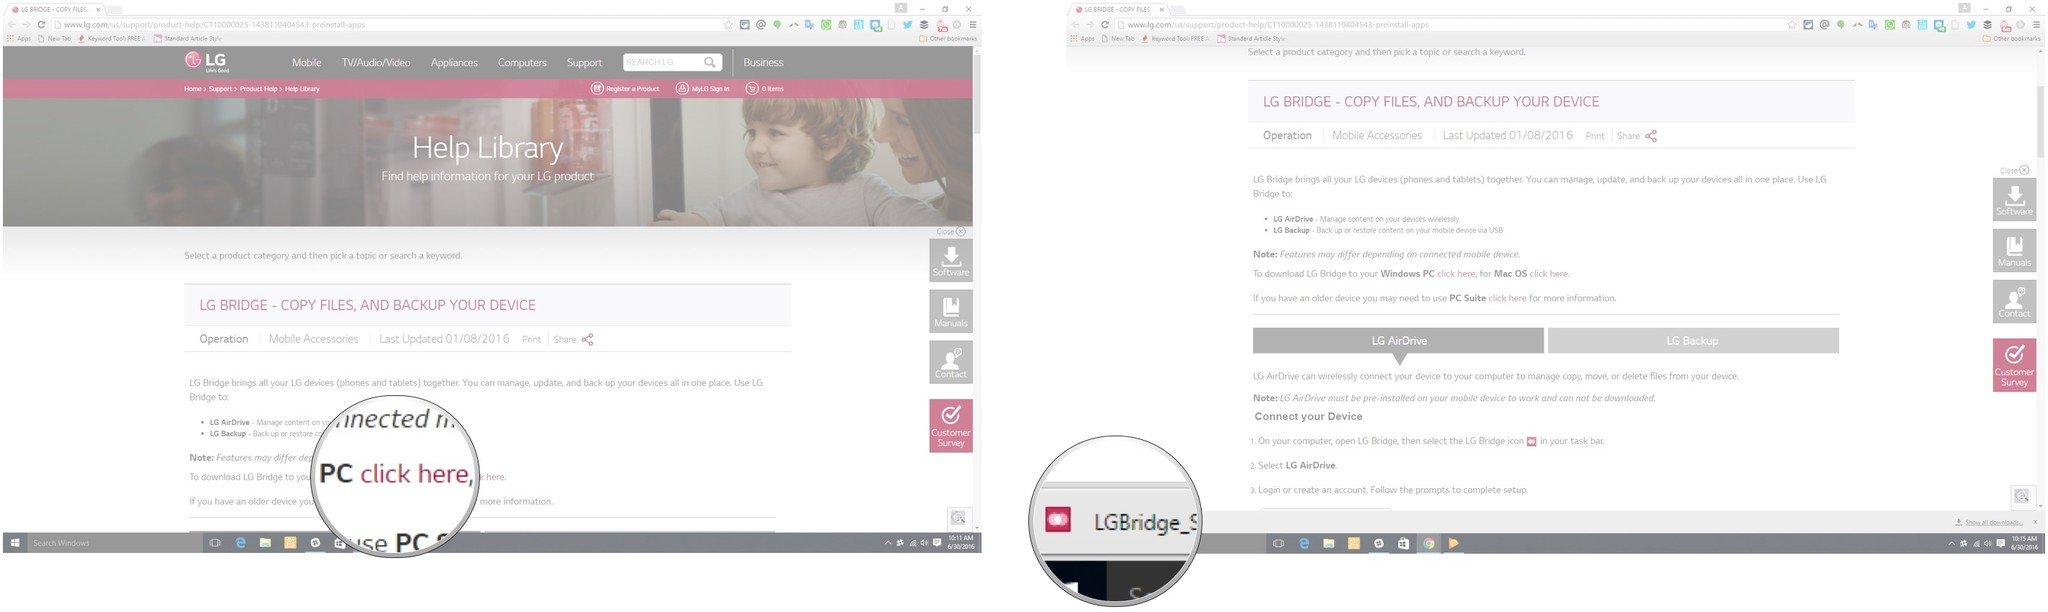Open Customer Survey button in right window

(2014, 365)
